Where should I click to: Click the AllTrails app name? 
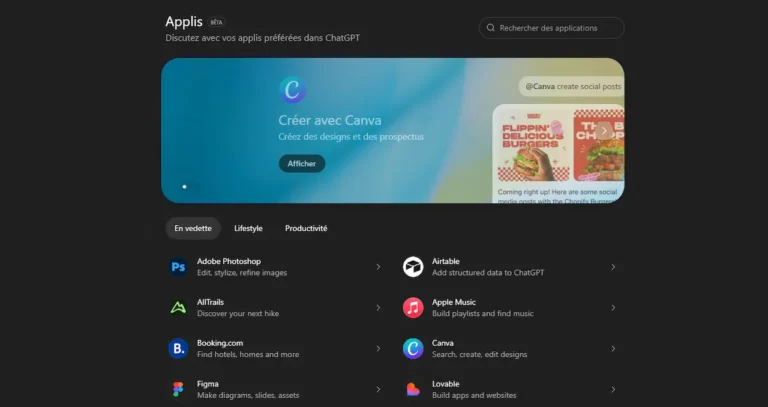coord(210,302)
